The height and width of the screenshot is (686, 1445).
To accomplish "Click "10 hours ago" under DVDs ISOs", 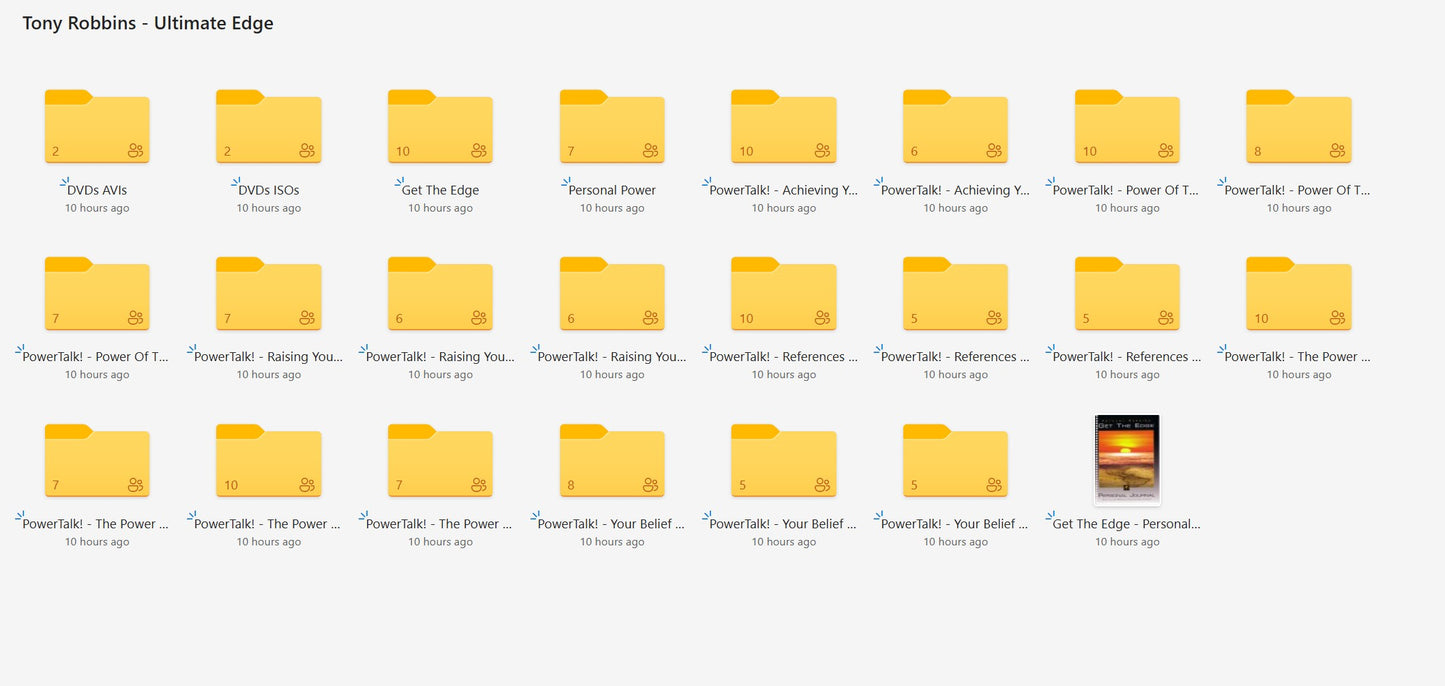I will 269,208.
